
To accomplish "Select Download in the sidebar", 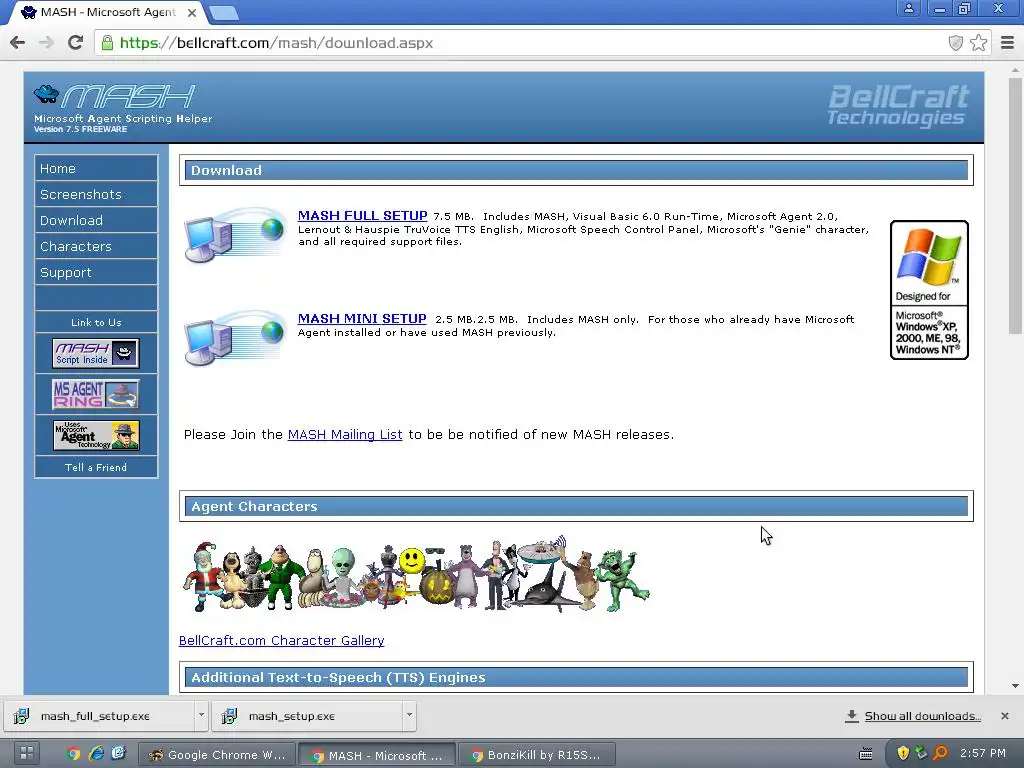I will tap(96, 221).
